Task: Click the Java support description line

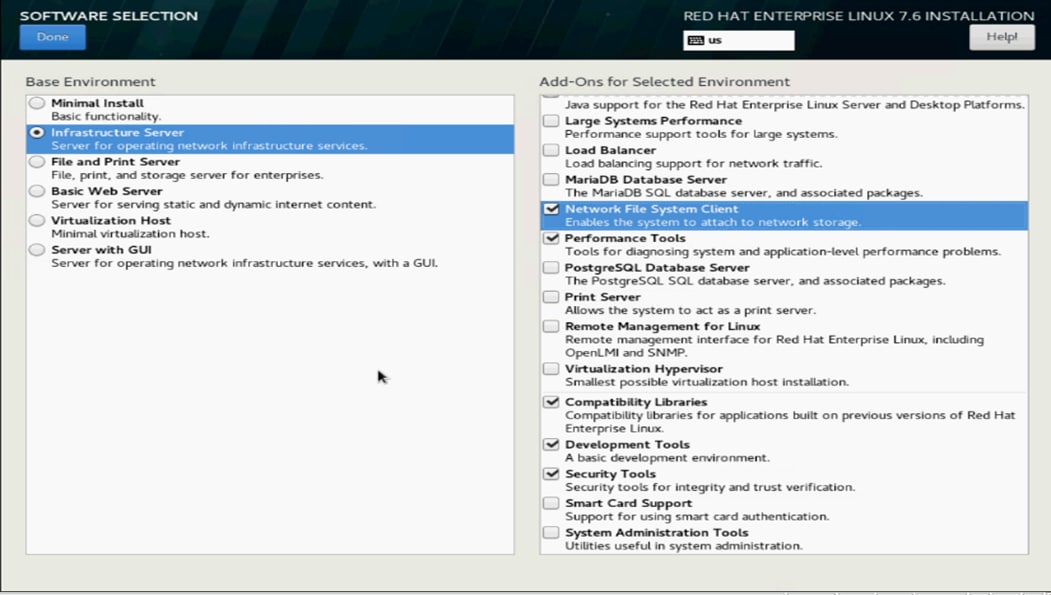Action: (x=795, y=105)
